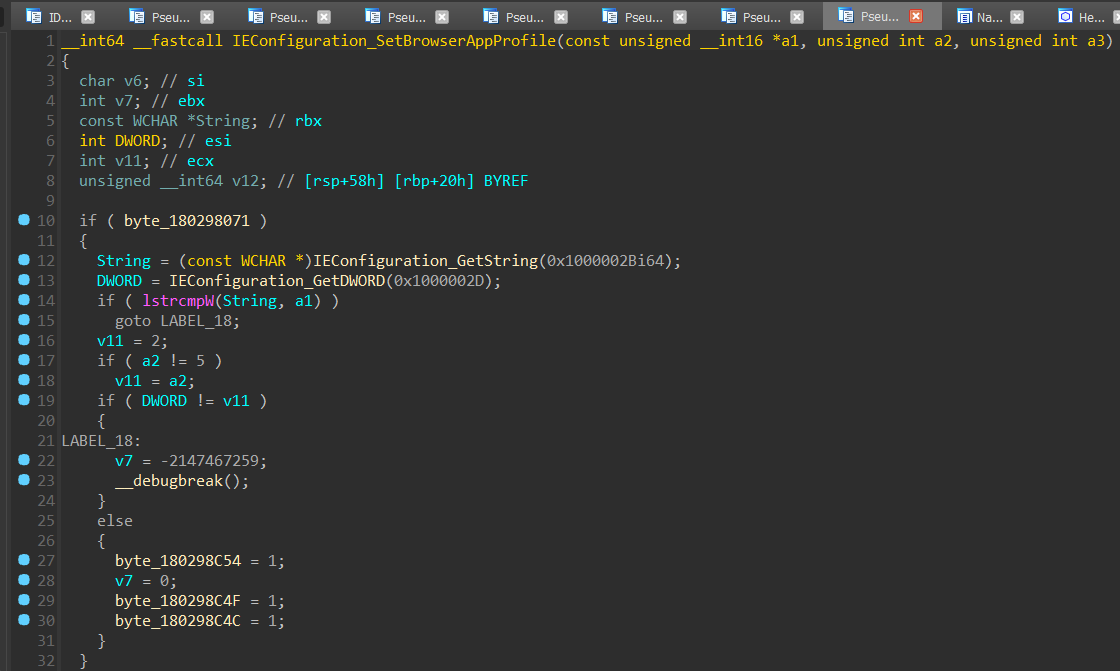The image size is (1120, 671).
Task: Click the else keyword on line 25
Action: tap(115, 521)
